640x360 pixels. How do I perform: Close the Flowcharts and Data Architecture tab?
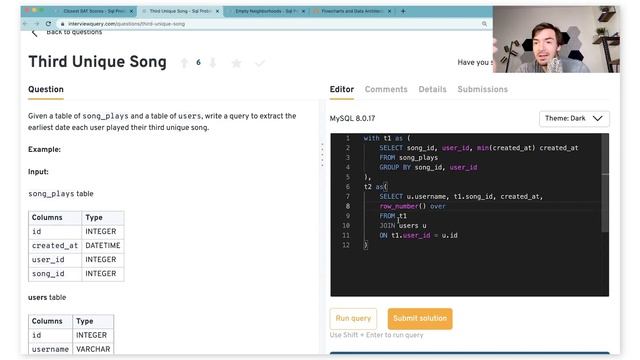(389, 11)
